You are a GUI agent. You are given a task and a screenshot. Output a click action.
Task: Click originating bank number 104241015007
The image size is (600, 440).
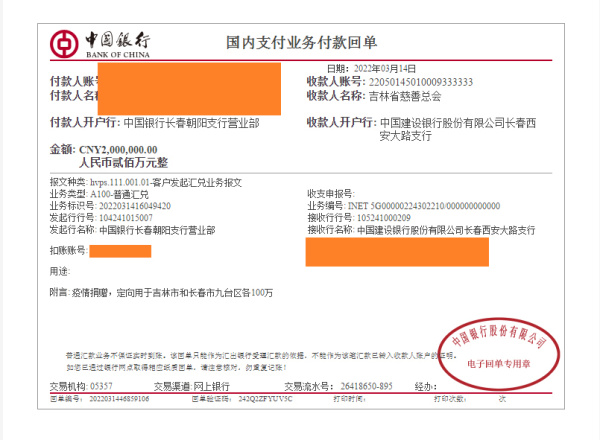tap(126, 218)
